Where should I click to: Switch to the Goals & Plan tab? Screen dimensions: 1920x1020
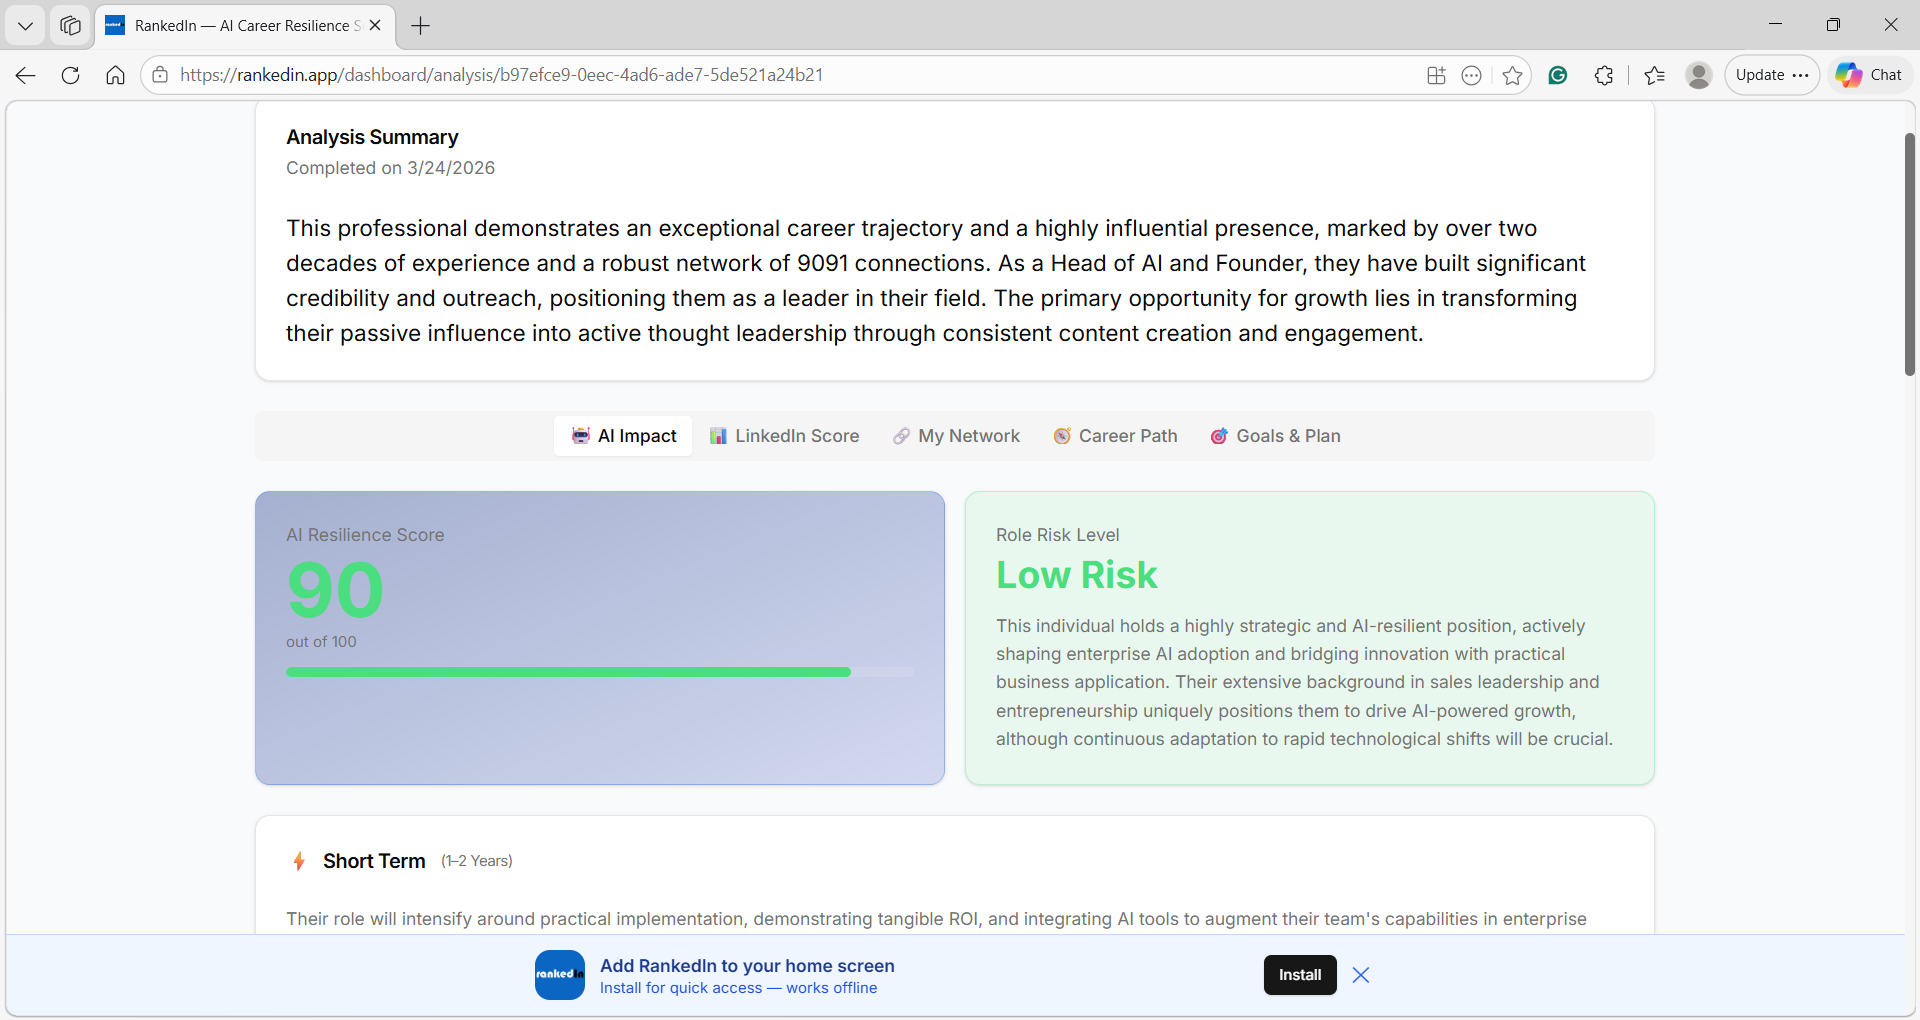[1275, 436]
